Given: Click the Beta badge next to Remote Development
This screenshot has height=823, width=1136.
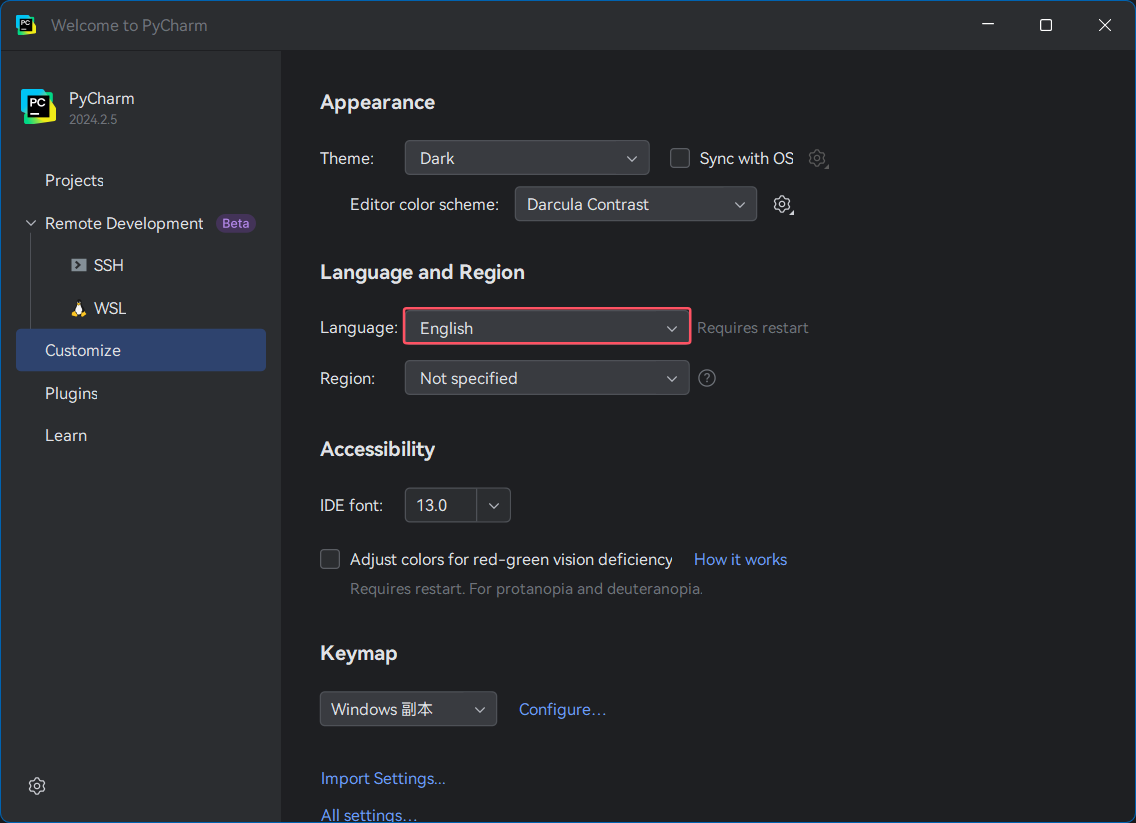Looking at the screenshot, I should (235, 223).
